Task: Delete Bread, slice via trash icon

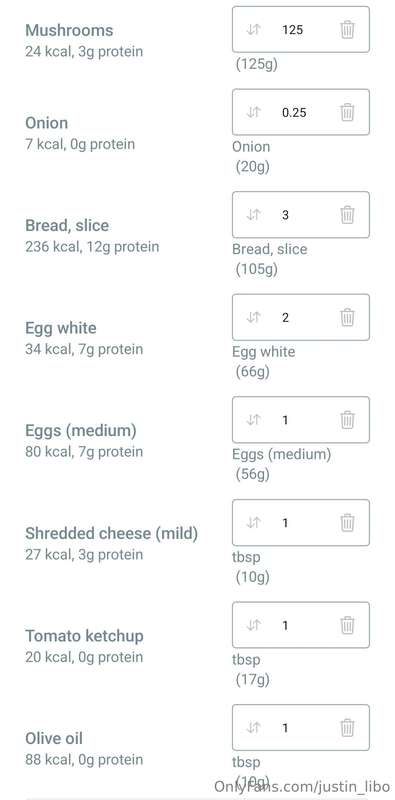Action: click(347, 214)
